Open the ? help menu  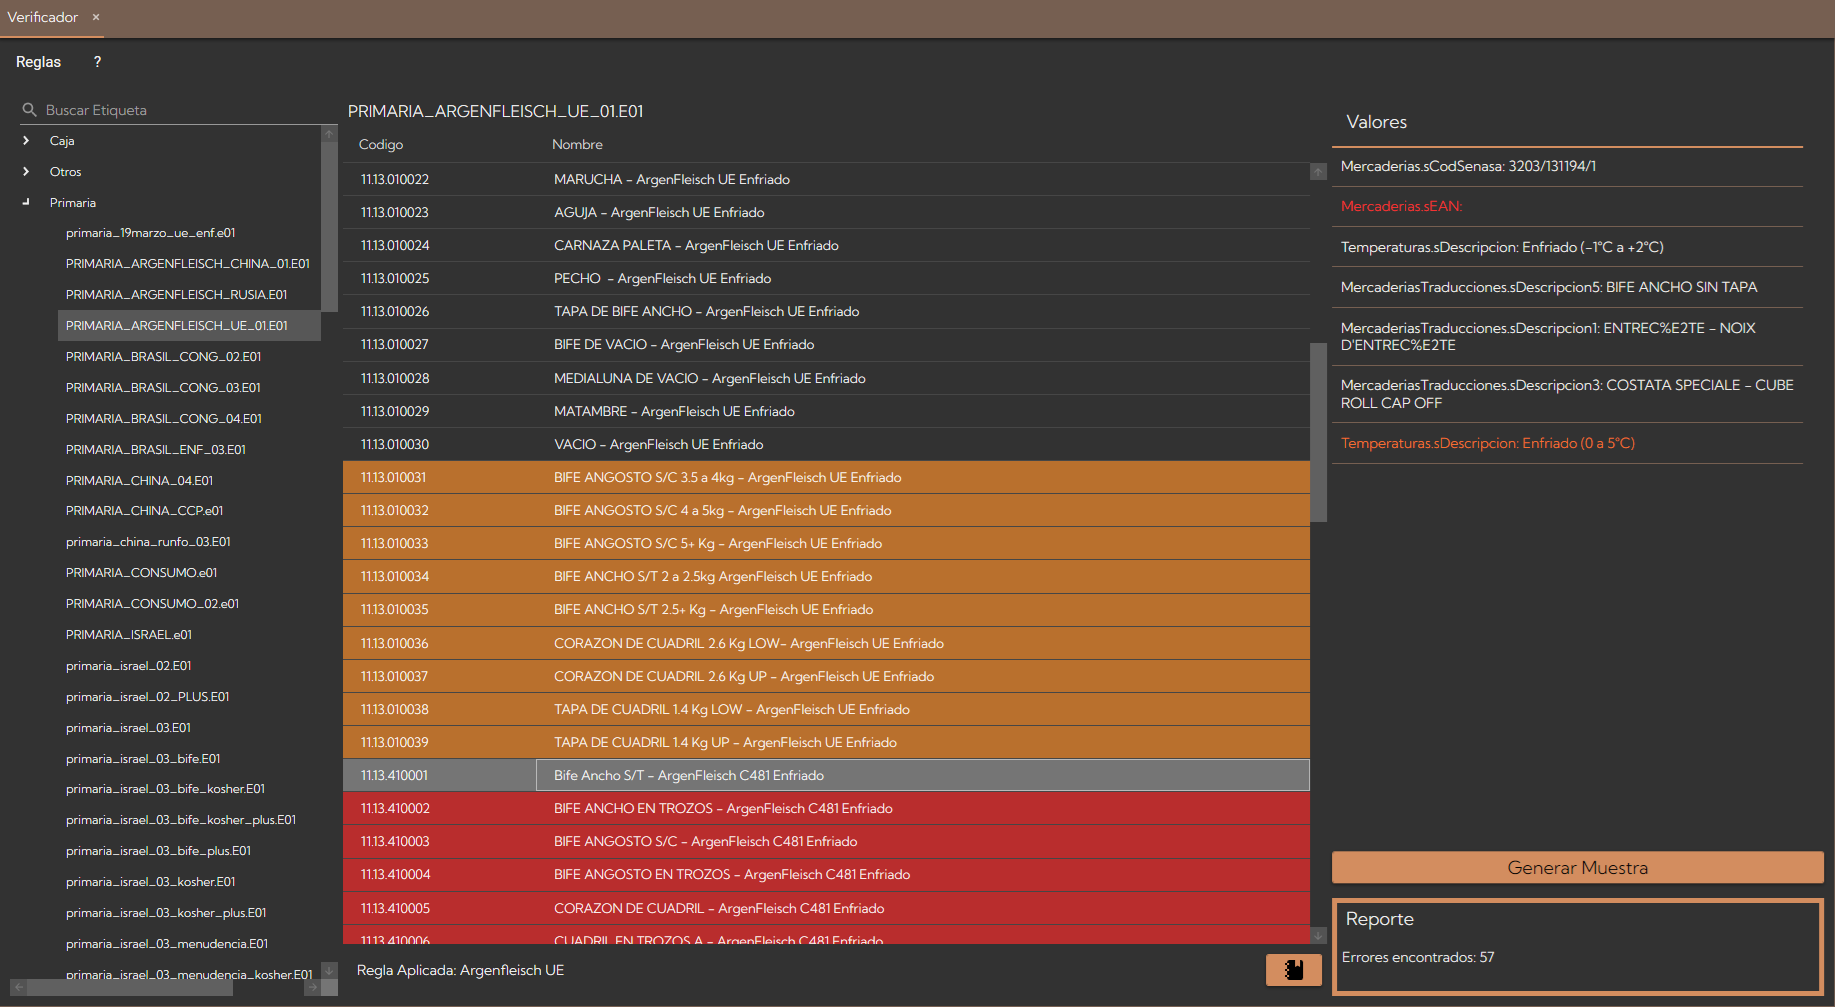[x=97, y=62]
